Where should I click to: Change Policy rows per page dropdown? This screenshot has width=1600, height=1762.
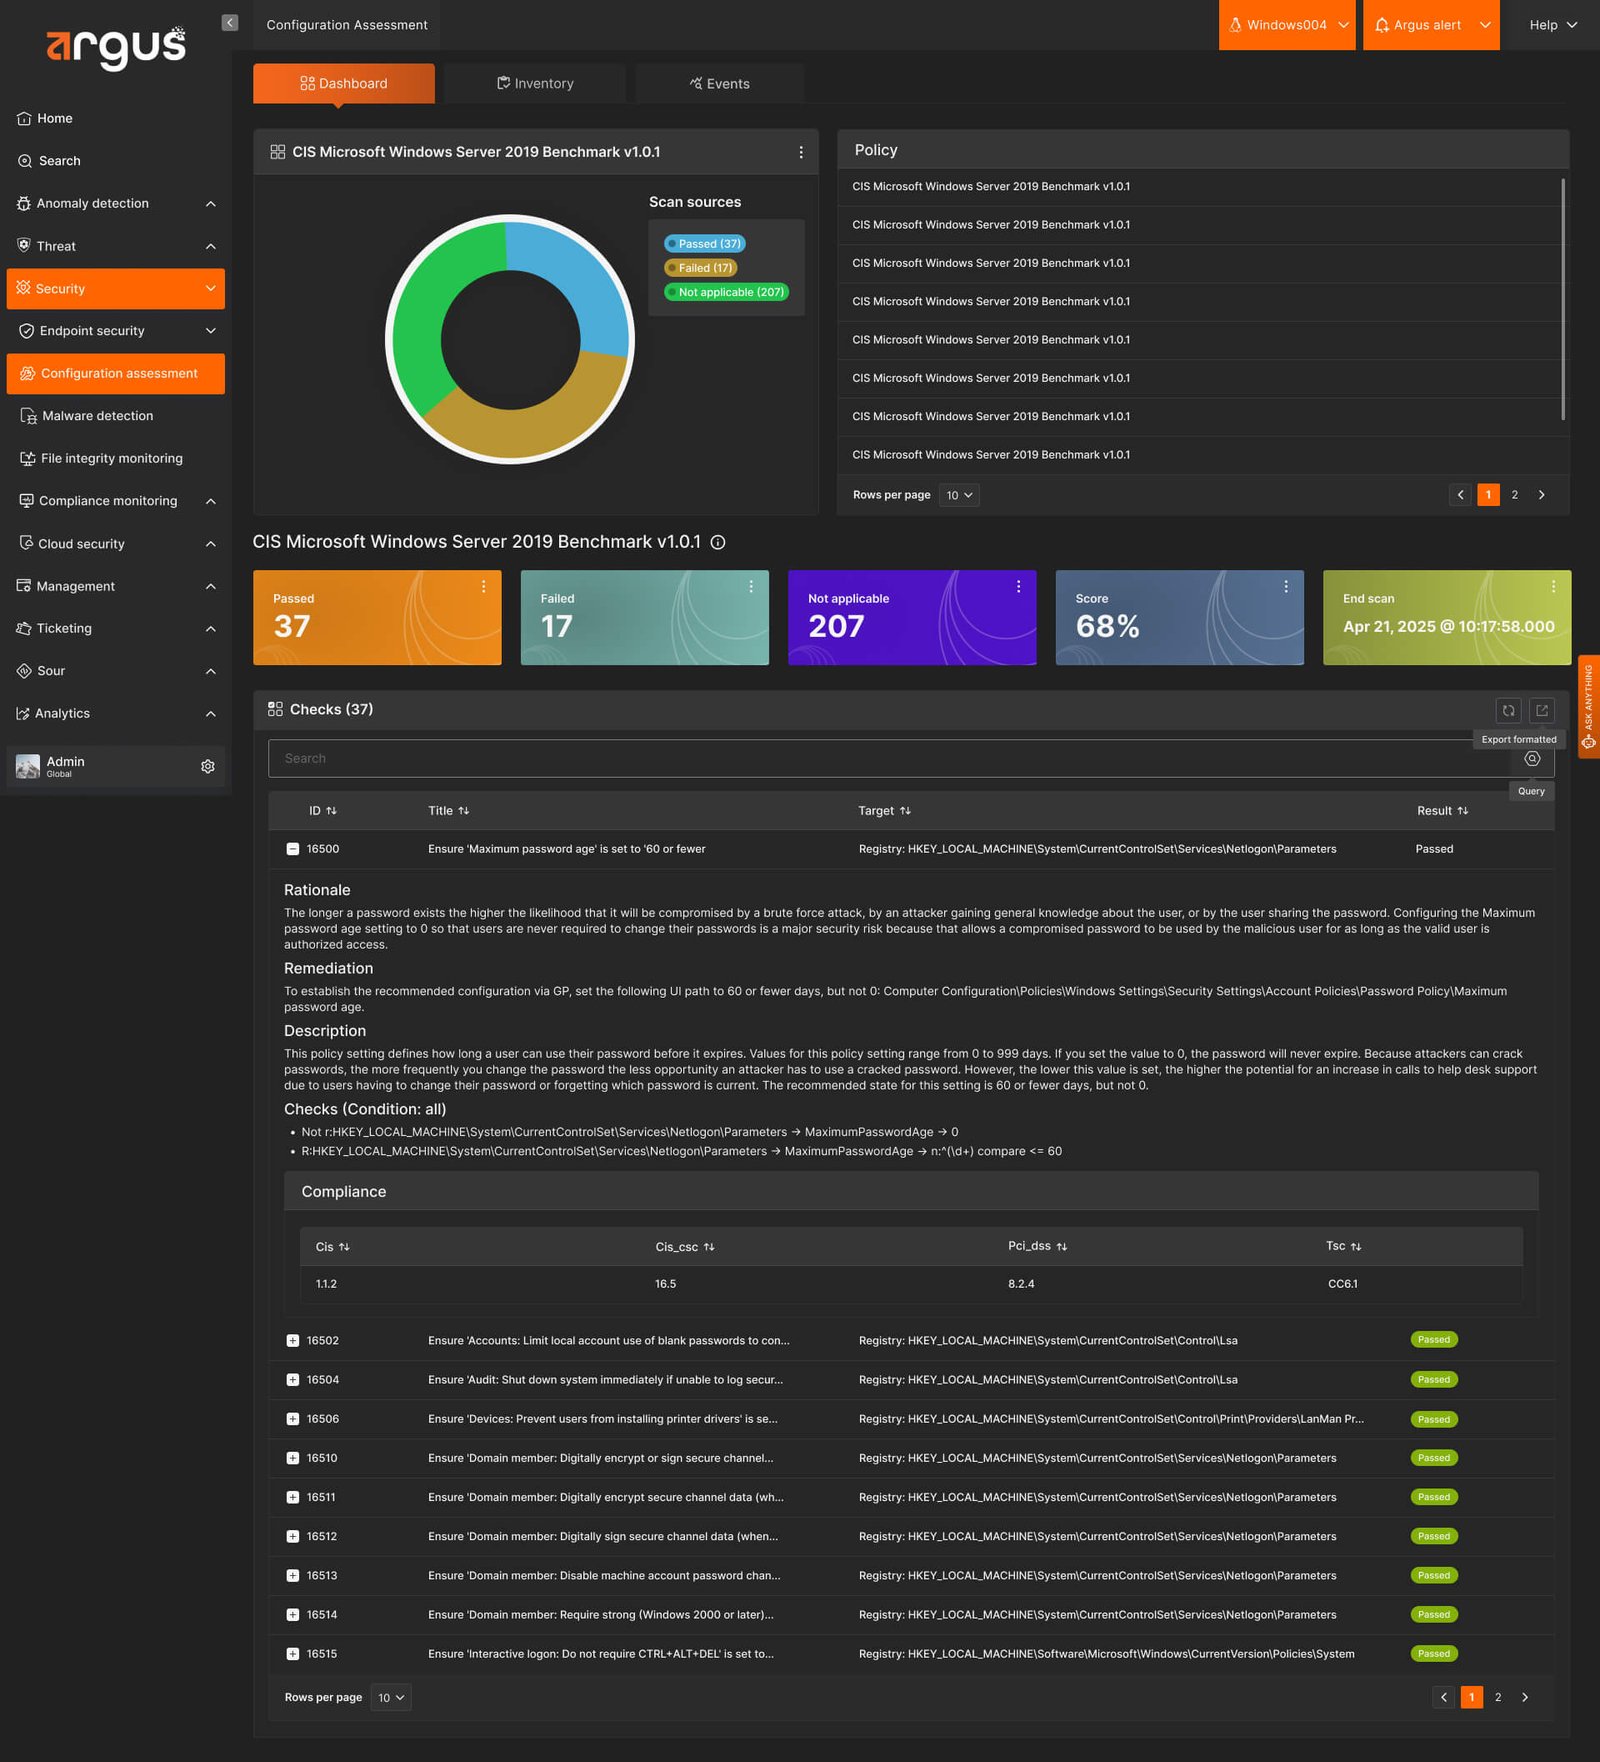(959, 495)
